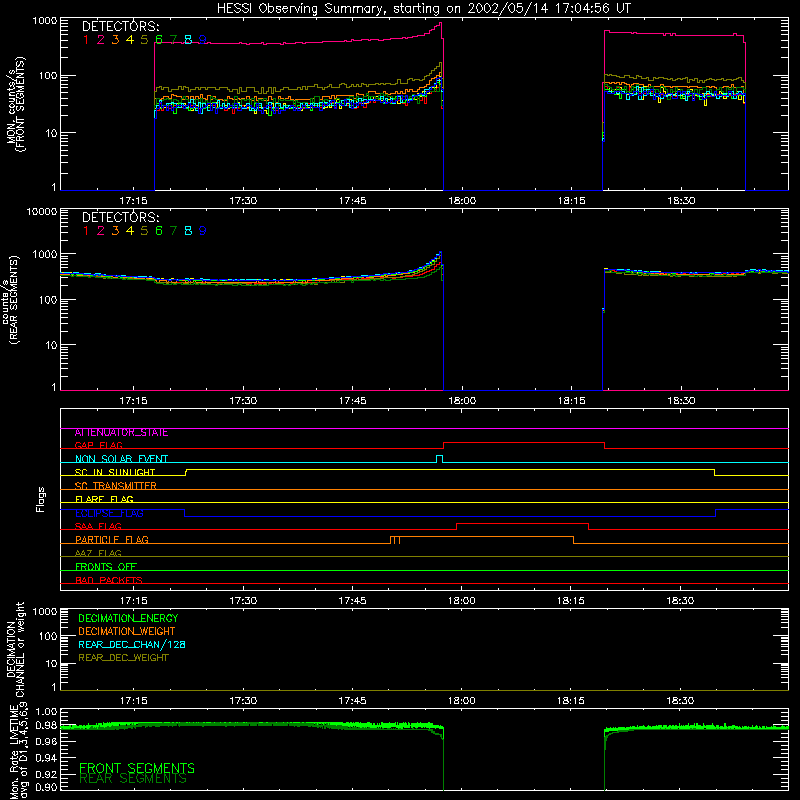This screenshot has width=800, height=800.
Task: Click 17:15 tick under Flags panel
Action: tap(134, 601)
